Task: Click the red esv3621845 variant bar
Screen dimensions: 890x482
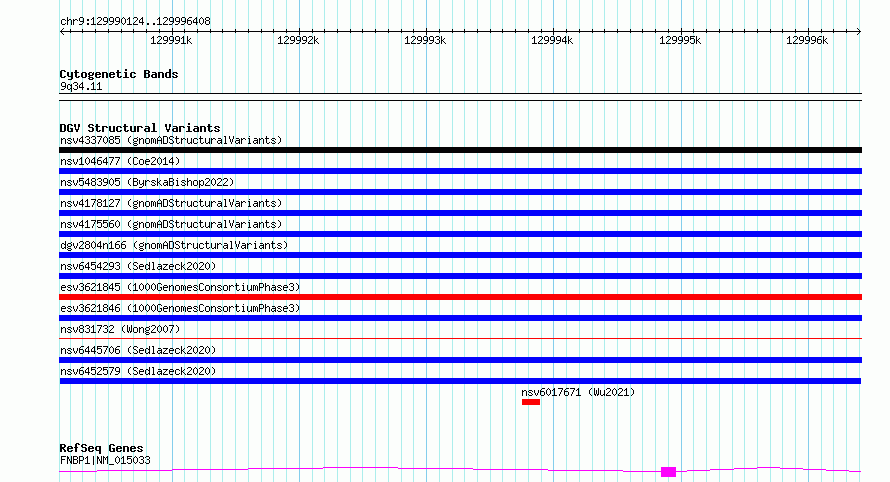Action: pos(460,297)
